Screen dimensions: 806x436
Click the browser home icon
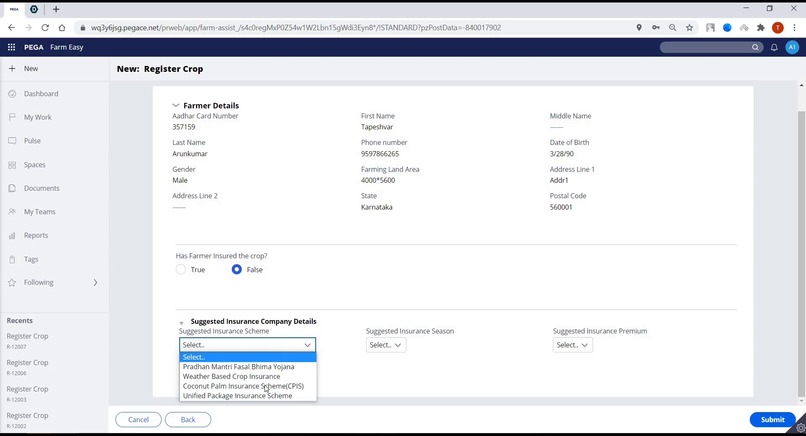click(x=62, y=28)
